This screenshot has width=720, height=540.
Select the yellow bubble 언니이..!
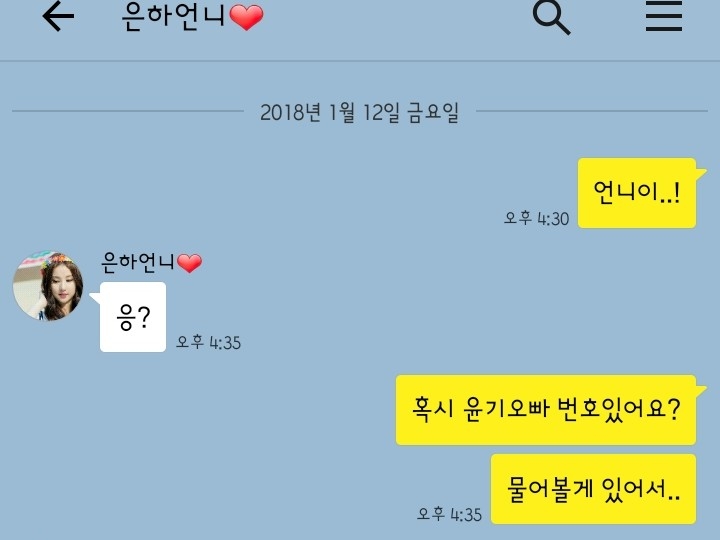tap(636, 193)
